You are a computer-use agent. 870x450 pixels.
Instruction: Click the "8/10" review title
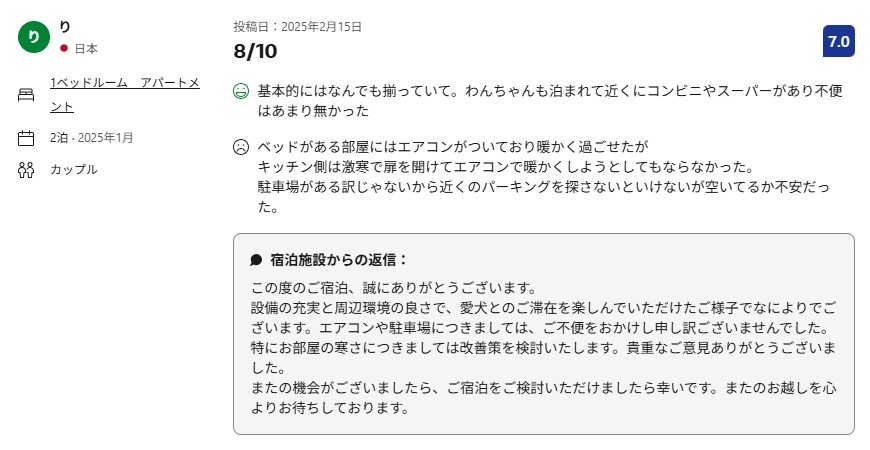click(255, 51)
